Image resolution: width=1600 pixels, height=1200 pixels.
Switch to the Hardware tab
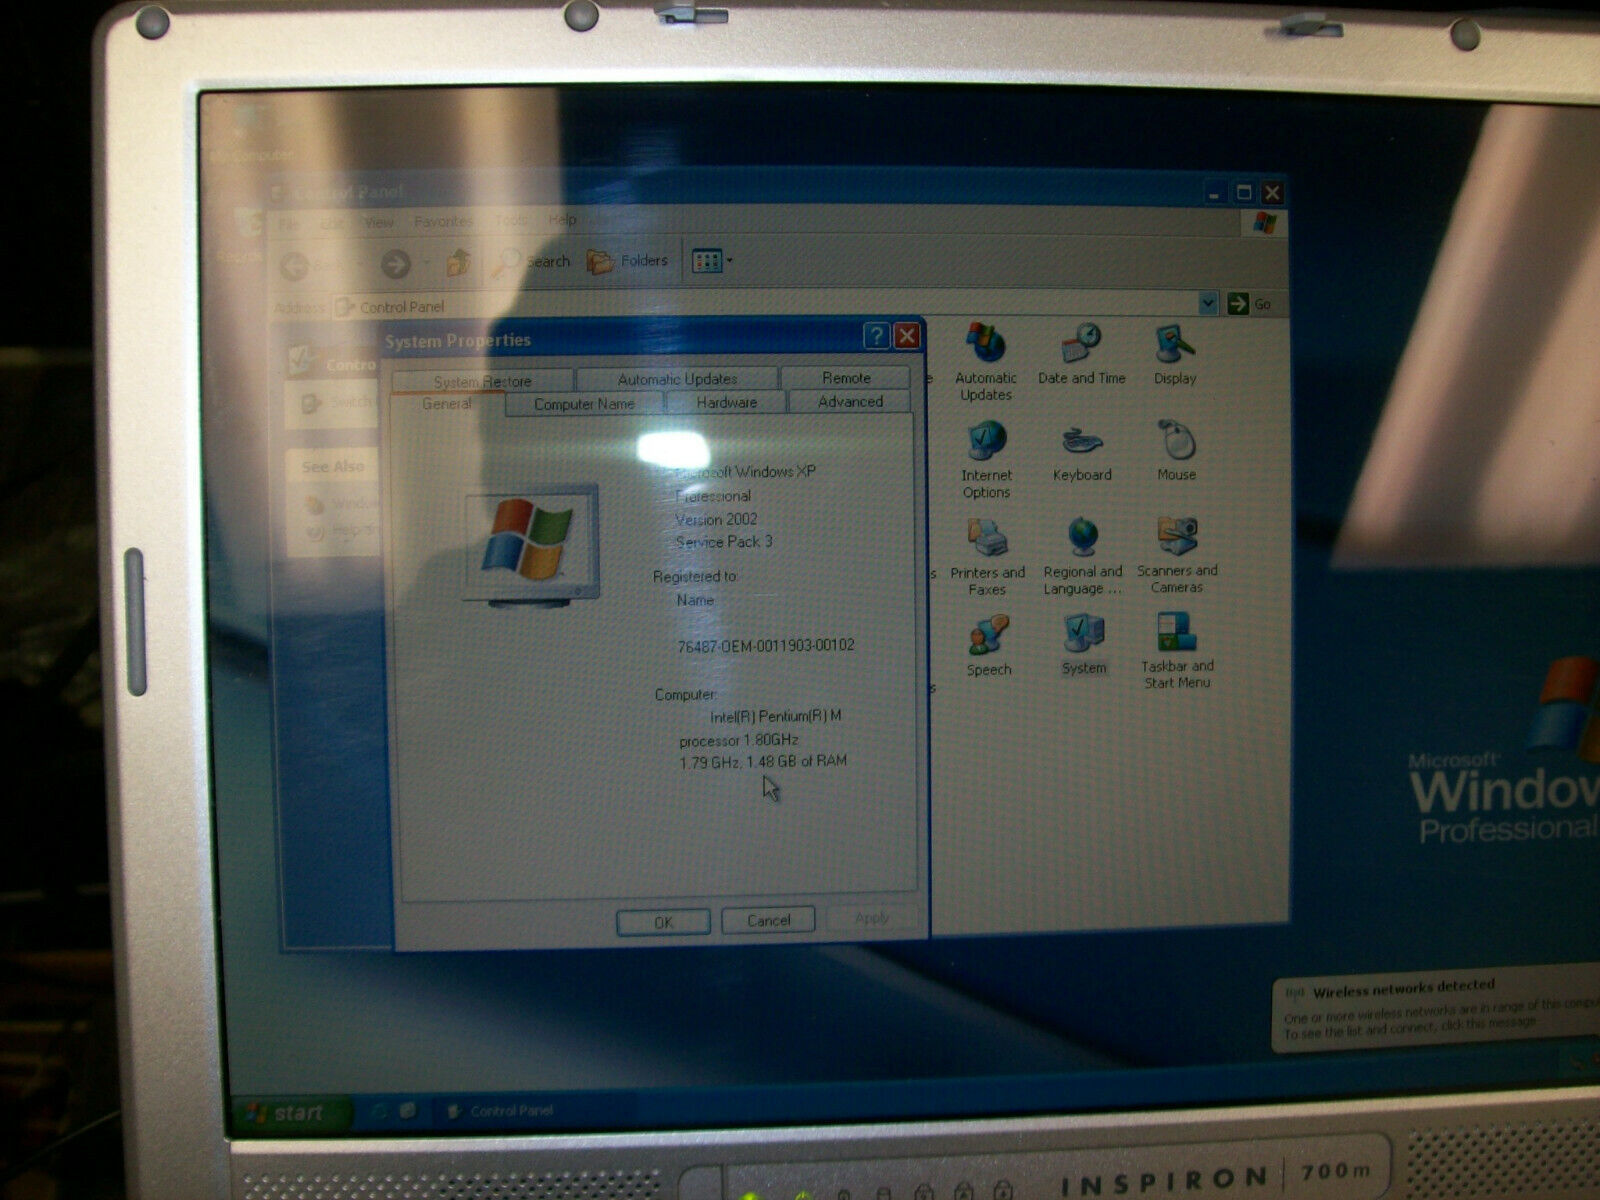[x=726, y=402]
